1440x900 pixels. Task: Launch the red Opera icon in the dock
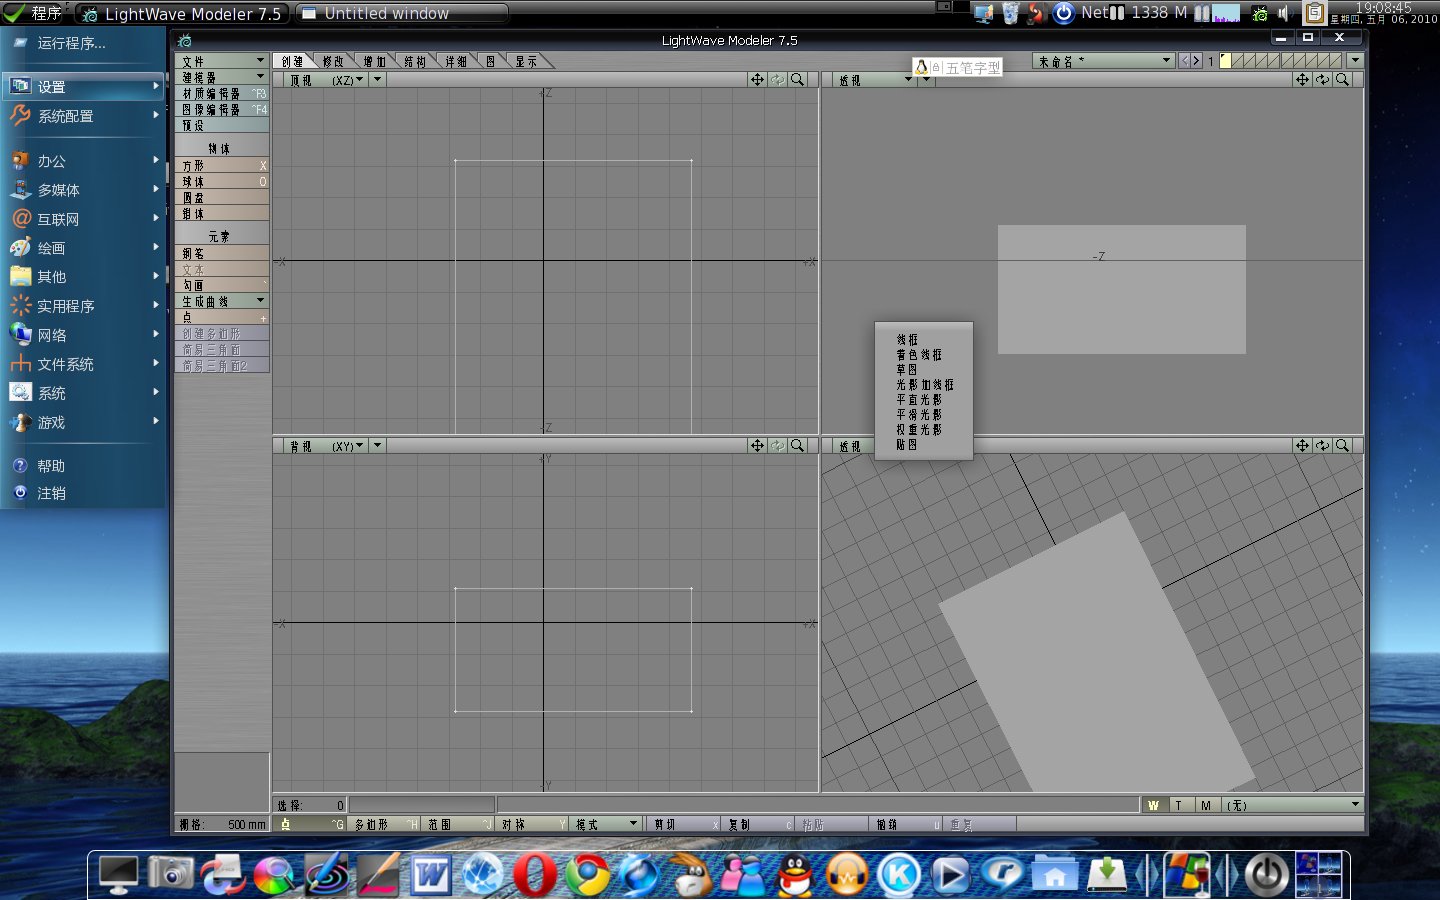tap(535, 875)
